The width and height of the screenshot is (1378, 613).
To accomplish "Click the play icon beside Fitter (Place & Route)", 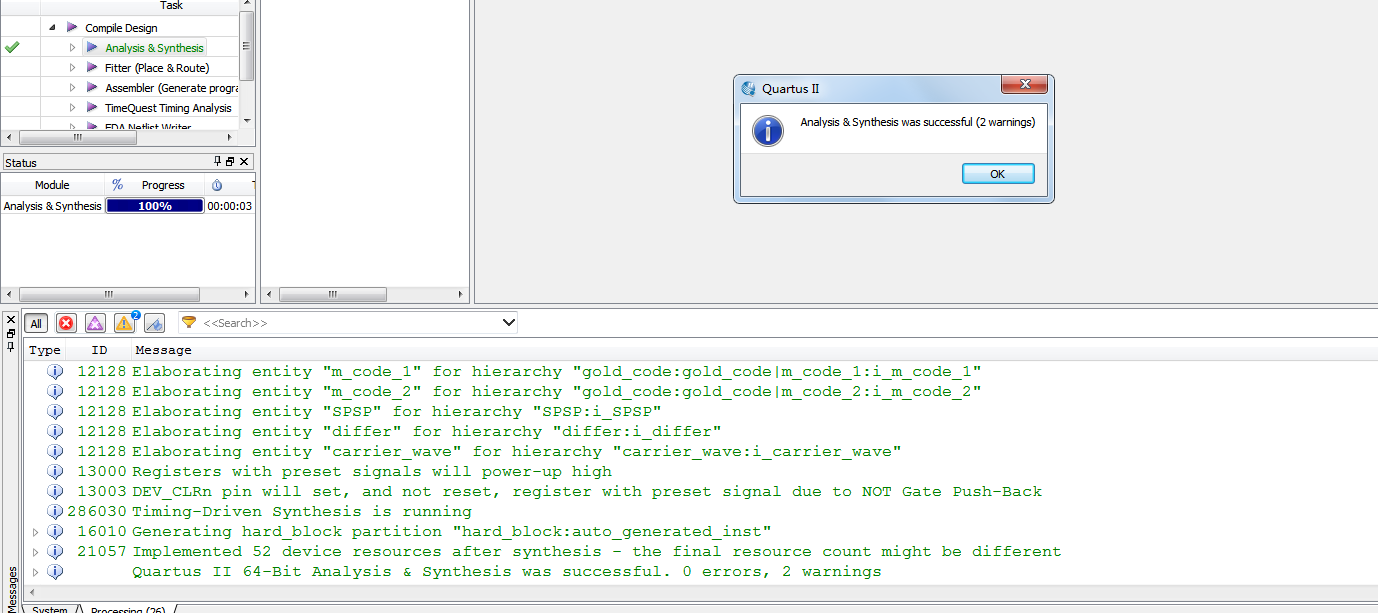I will pyautogui.click(x=92, y=68).
